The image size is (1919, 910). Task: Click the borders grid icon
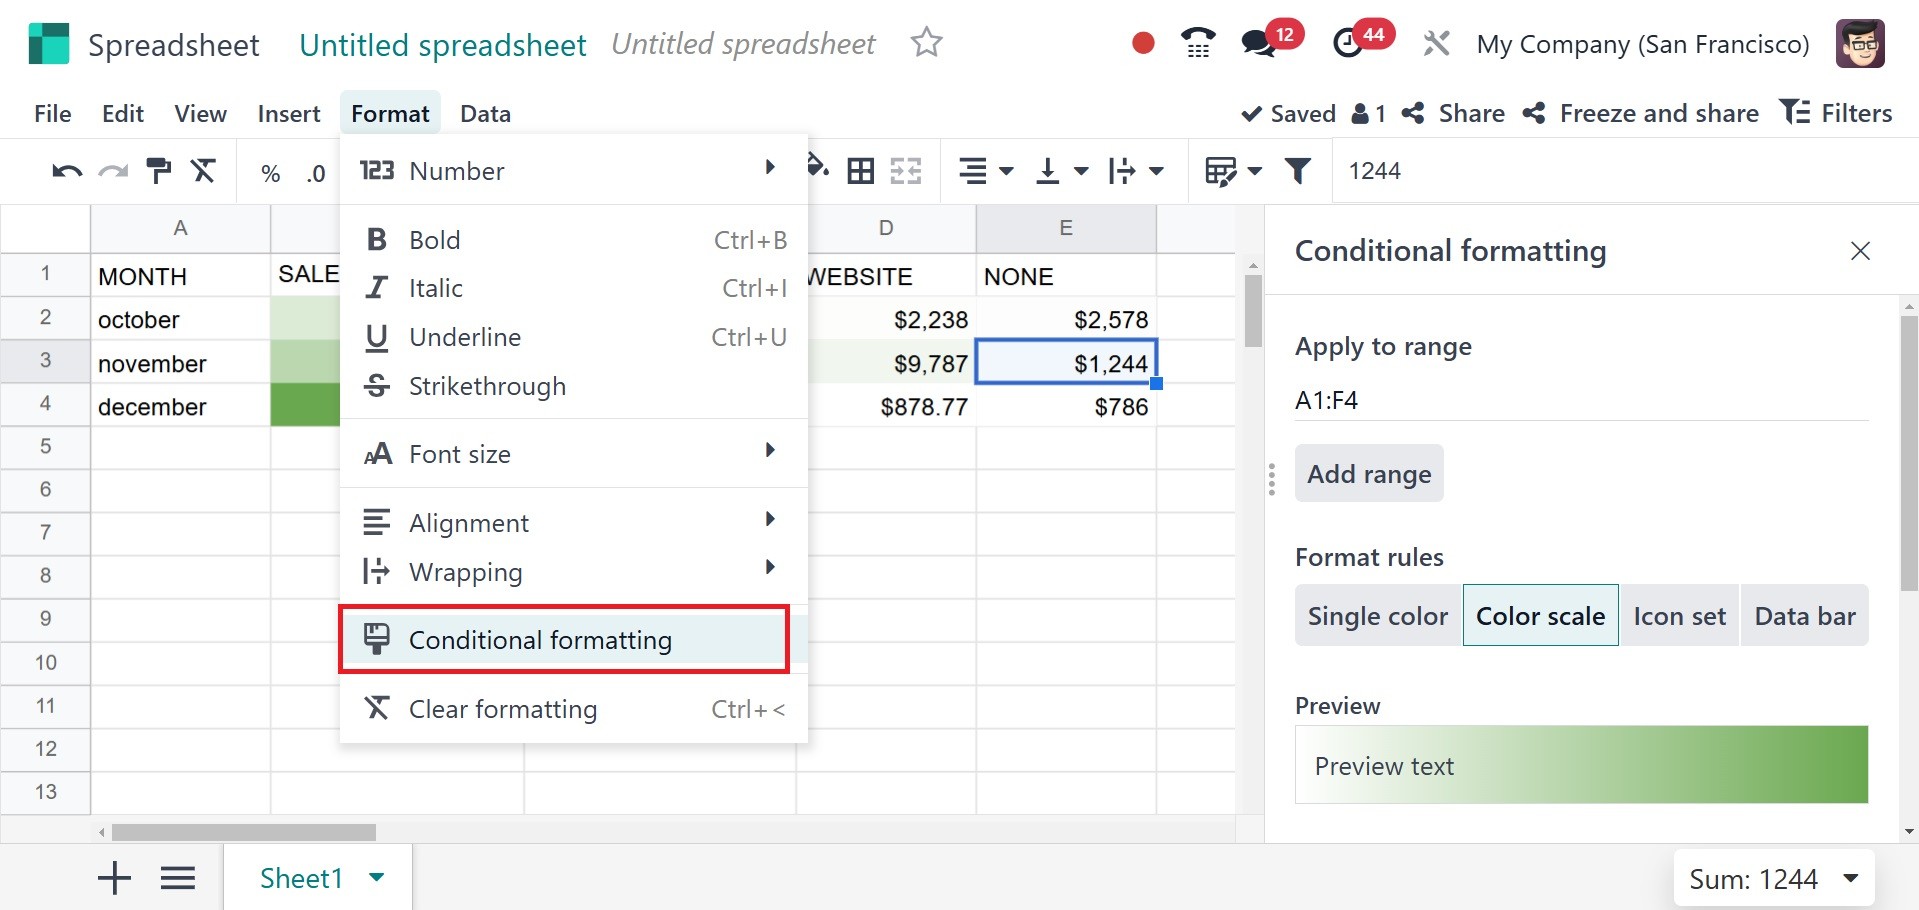[x=860, y=171]
